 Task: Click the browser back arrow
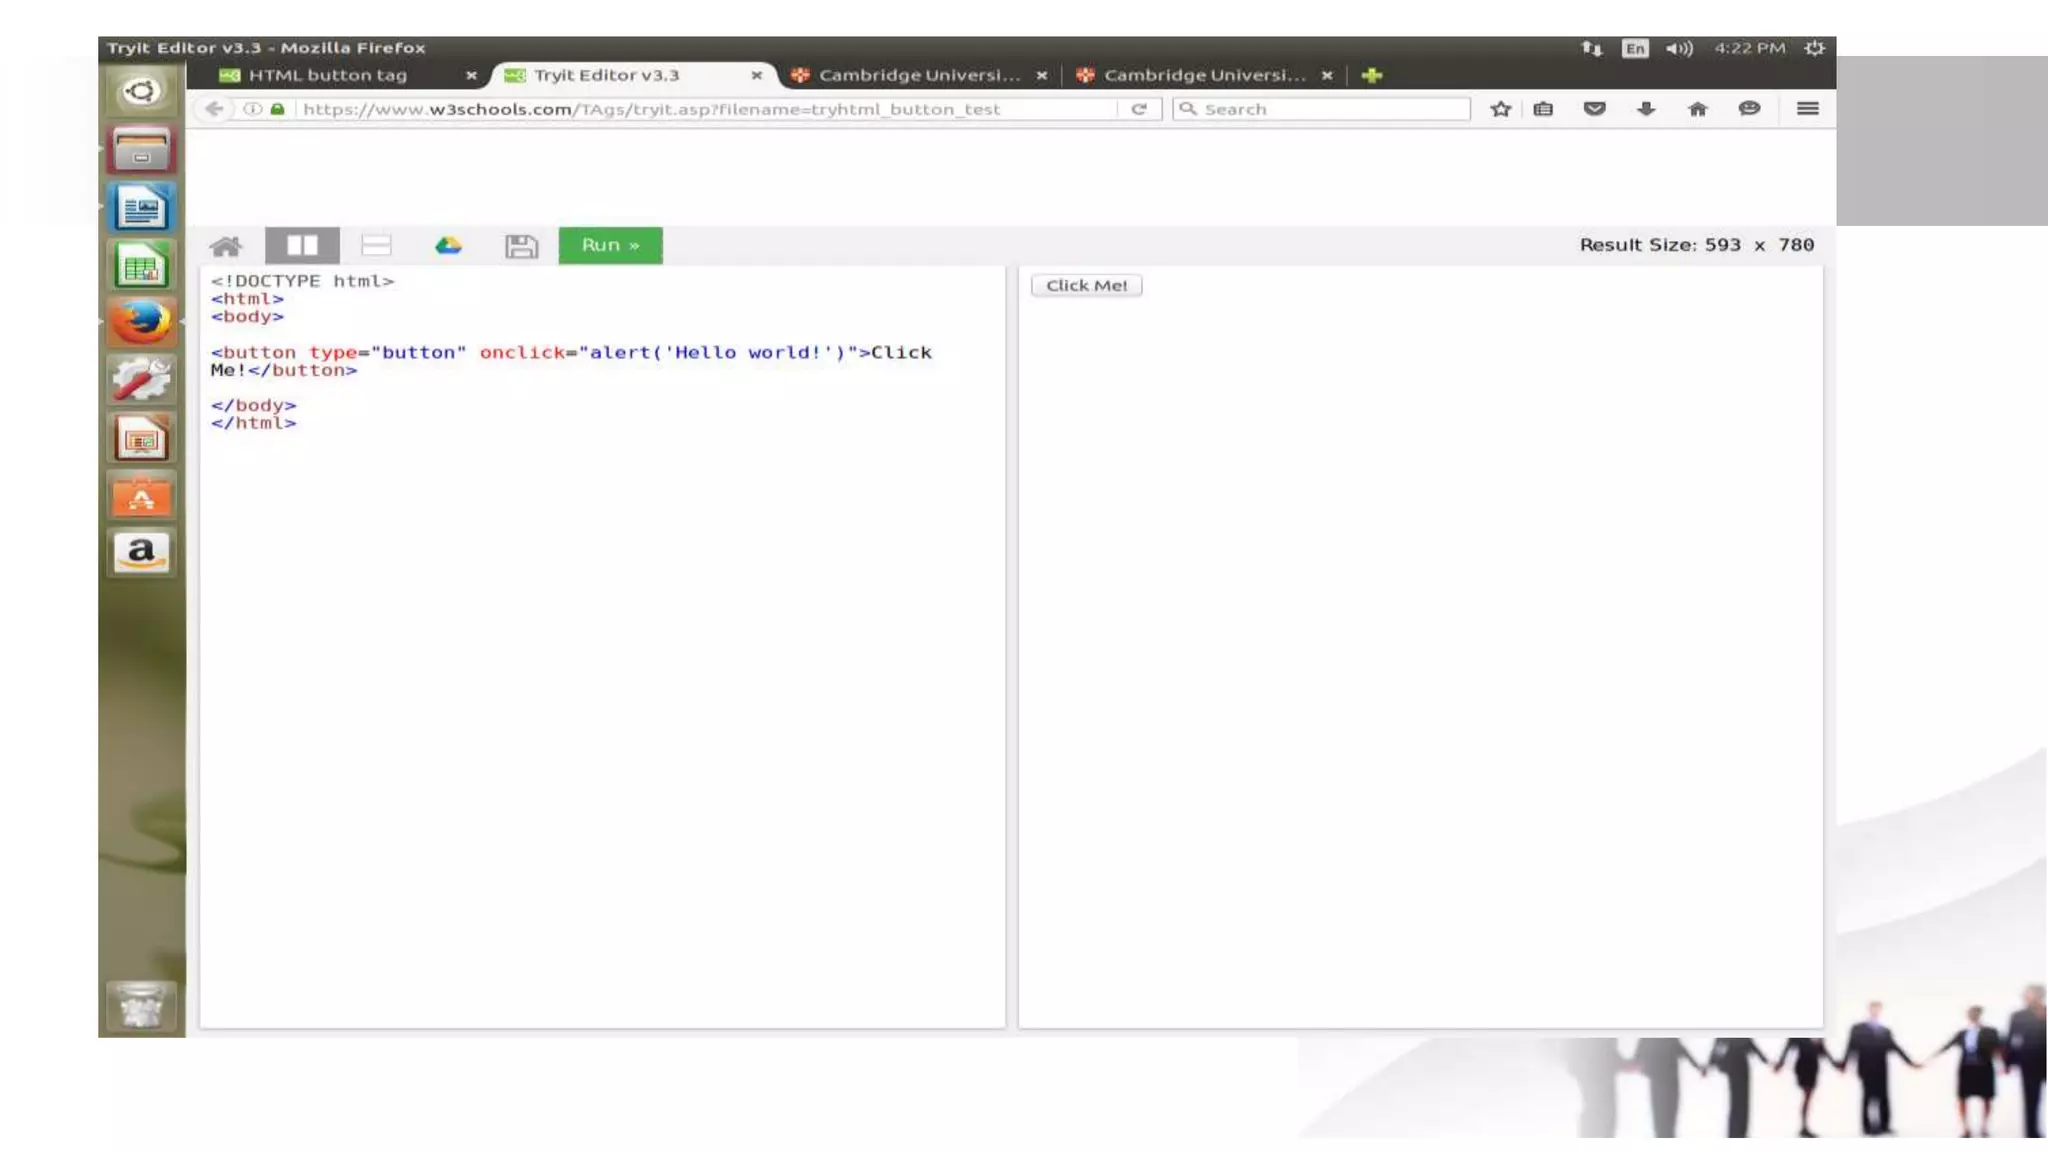[x=214, y=109]
